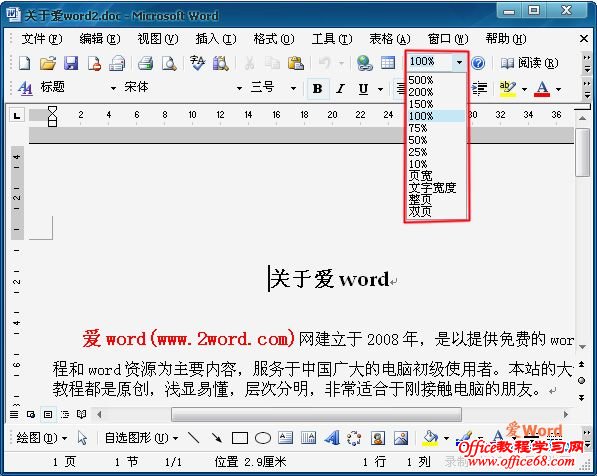Open Print Preview magnifier icon
The image size is (597, 476).
point(169,63)
